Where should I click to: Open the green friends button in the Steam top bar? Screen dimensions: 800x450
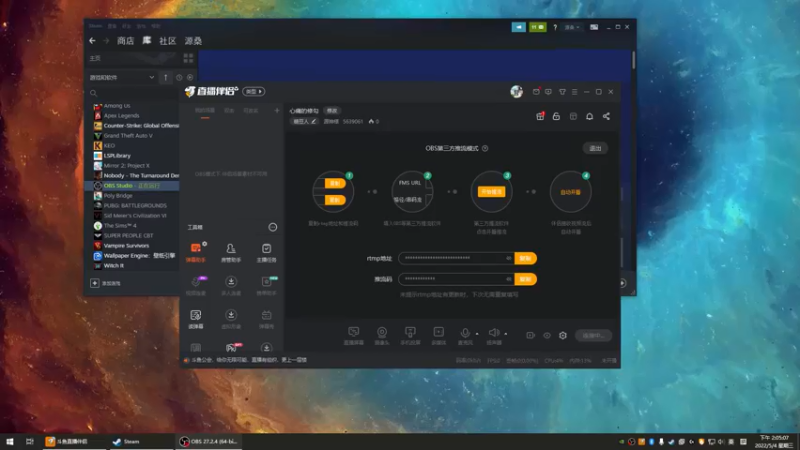pos(537,27)
